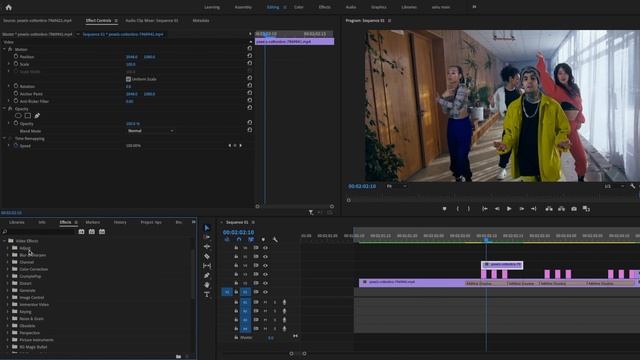This screenshot has width=640, height=360.
Task: Collapse the Opacity effect group
Action: (4, 109)
